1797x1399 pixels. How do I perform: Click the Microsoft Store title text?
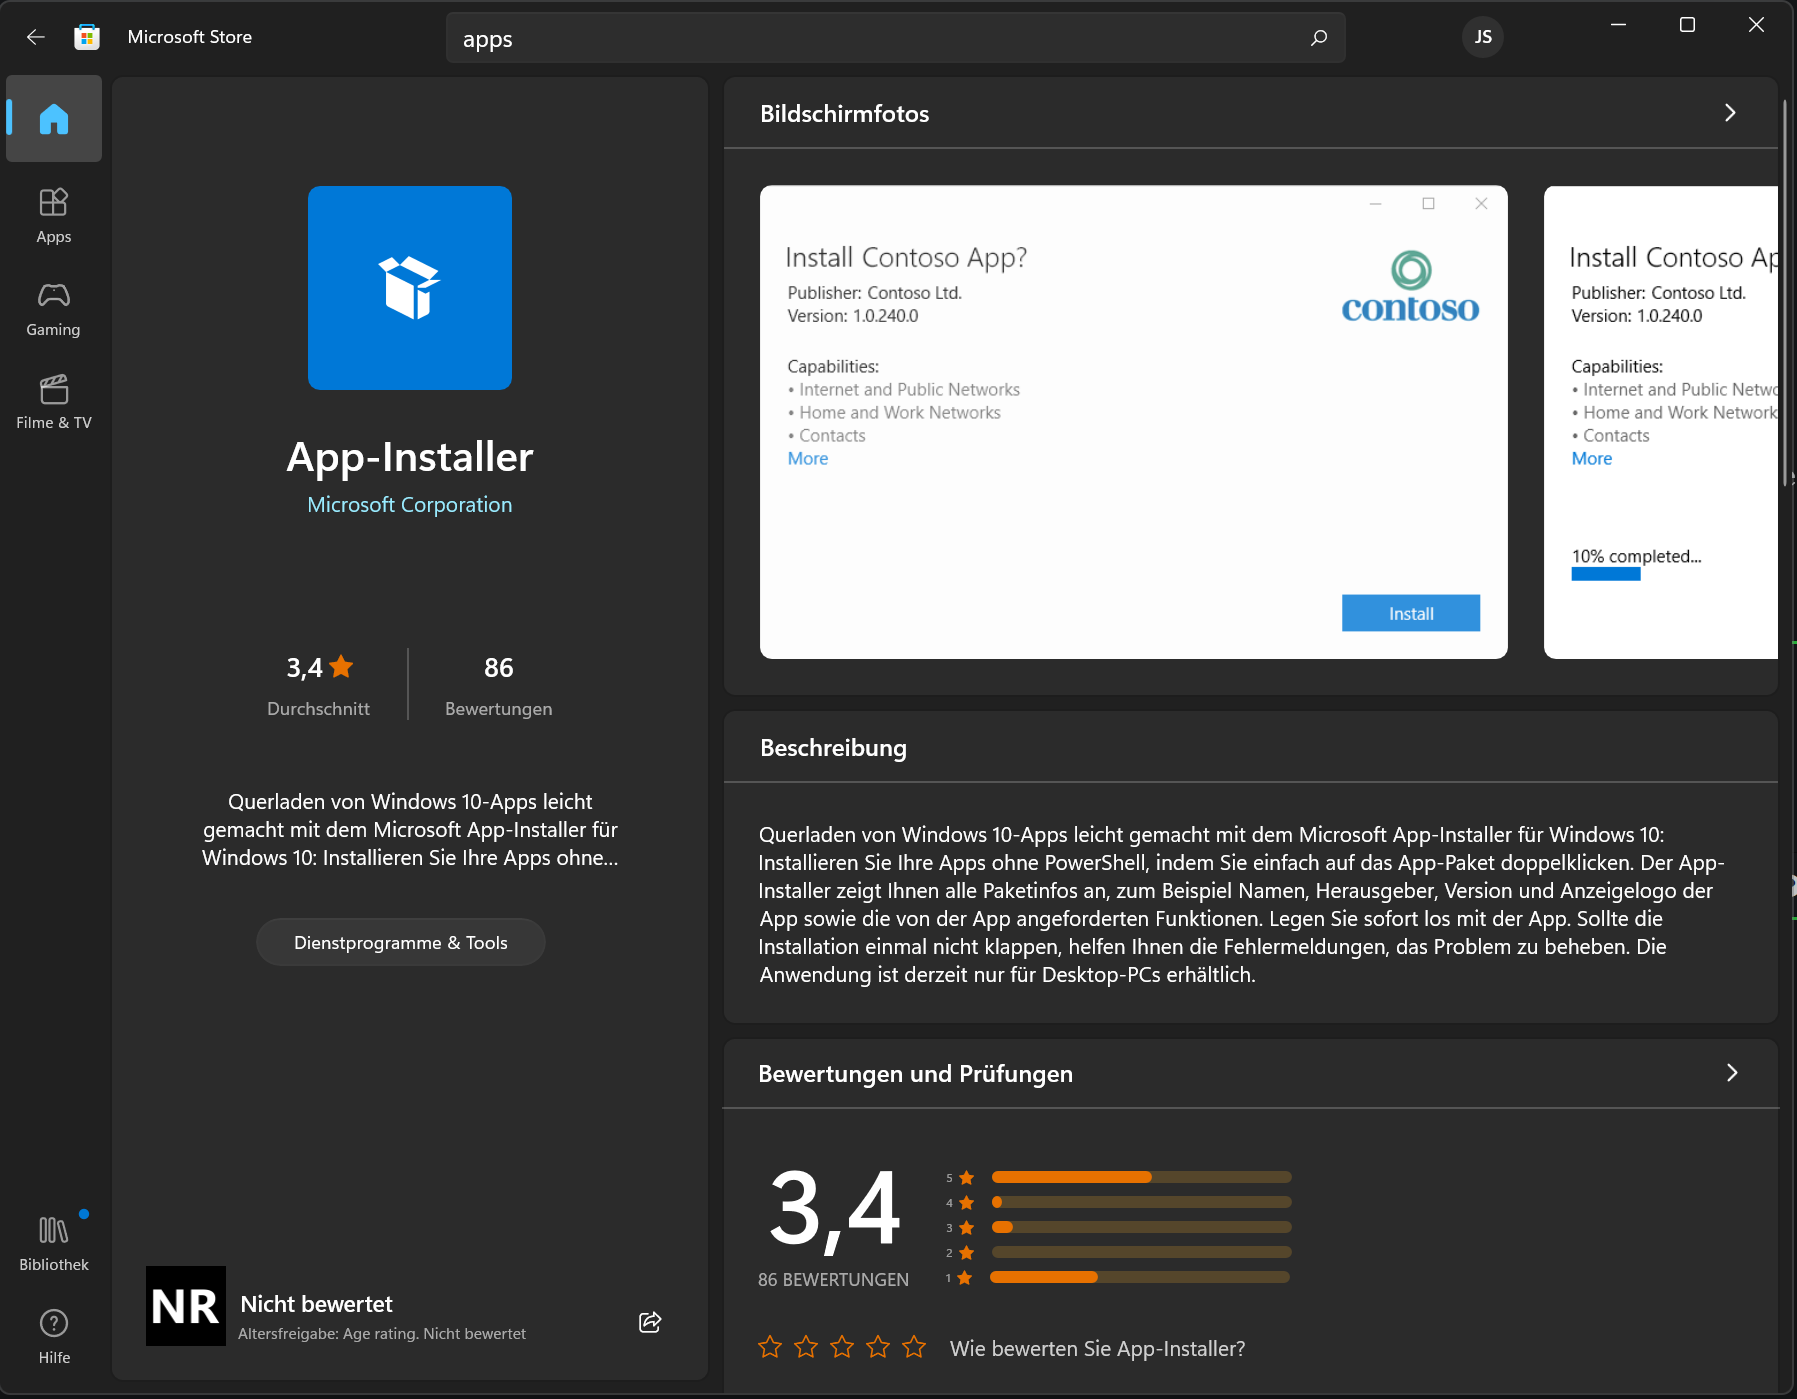190,37
